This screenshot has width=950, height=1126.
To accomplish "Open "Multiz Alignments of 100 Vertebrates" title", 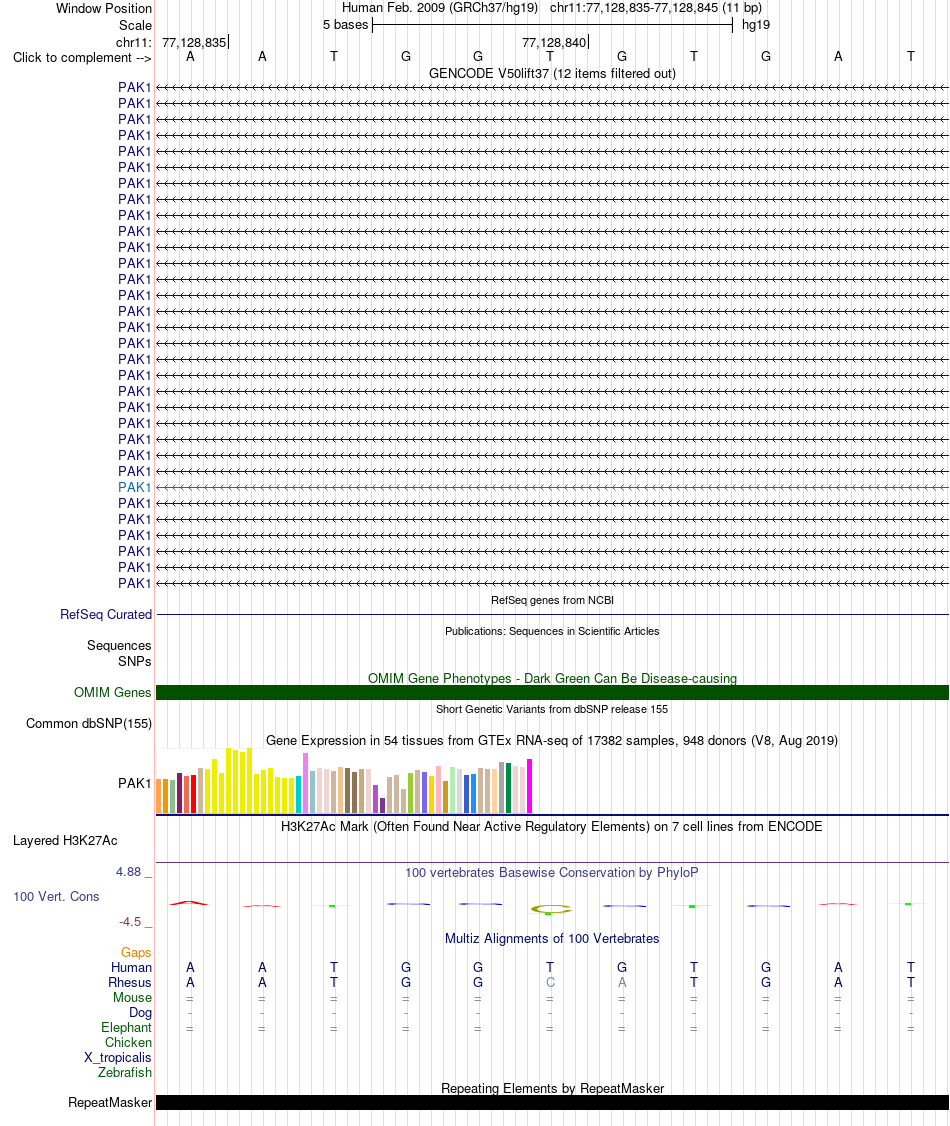I will (551, 939).
